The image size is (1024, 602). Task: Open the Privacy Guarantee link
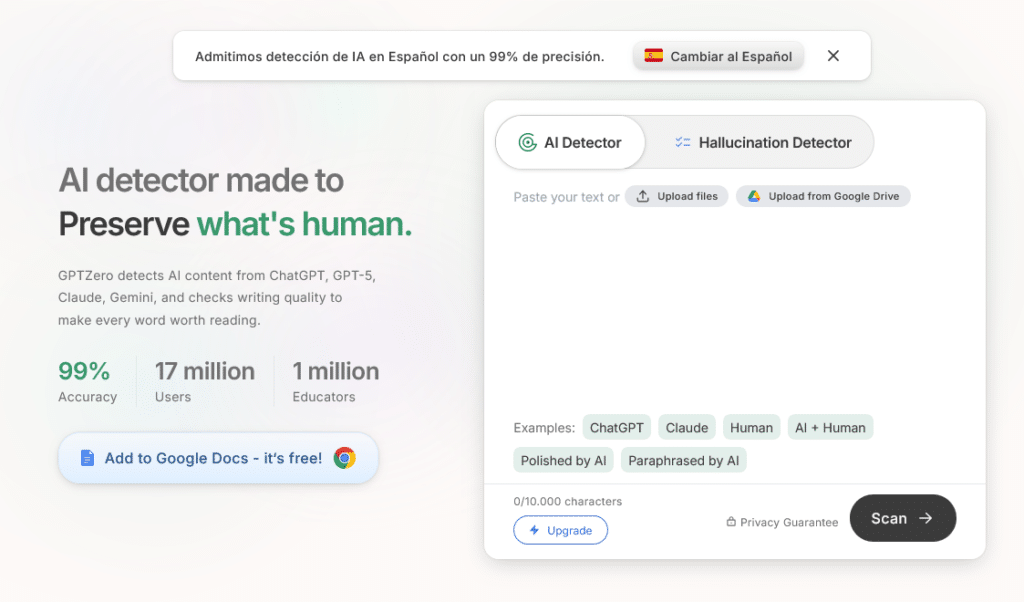point(782,522)
